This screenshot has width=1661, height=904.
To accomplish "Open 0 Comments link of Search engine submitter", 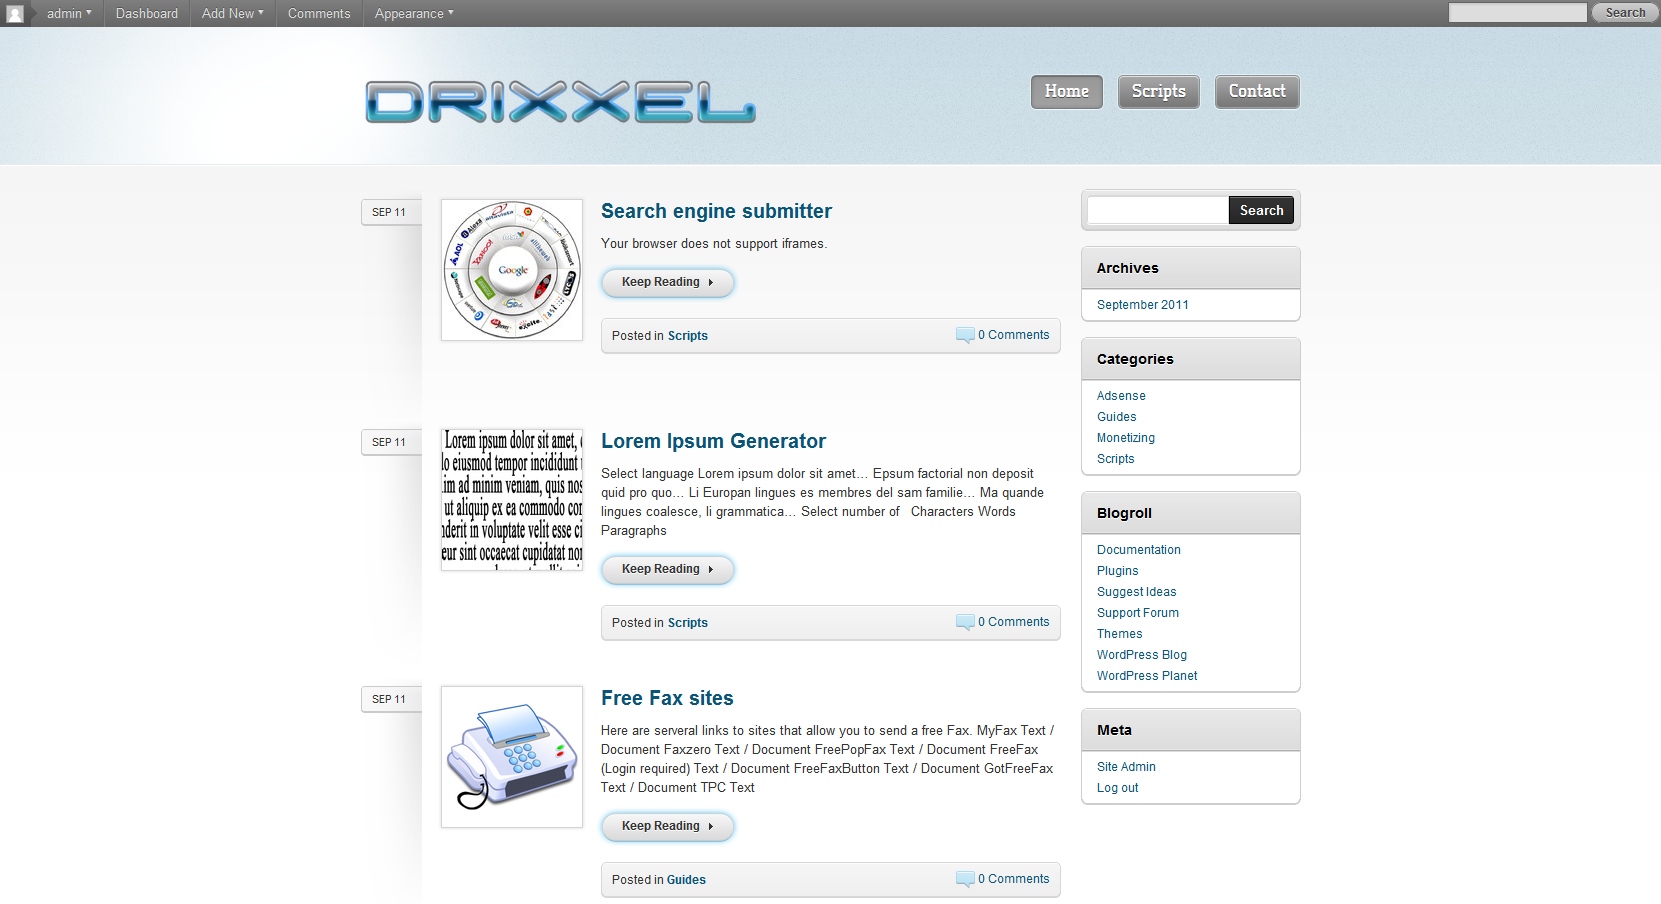I will [1013, 335].
